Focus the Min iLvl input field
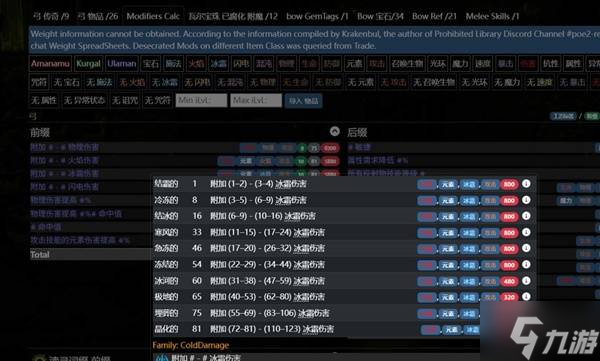The height and width of the screenshot is (361, 600). (x=201, y=100)
